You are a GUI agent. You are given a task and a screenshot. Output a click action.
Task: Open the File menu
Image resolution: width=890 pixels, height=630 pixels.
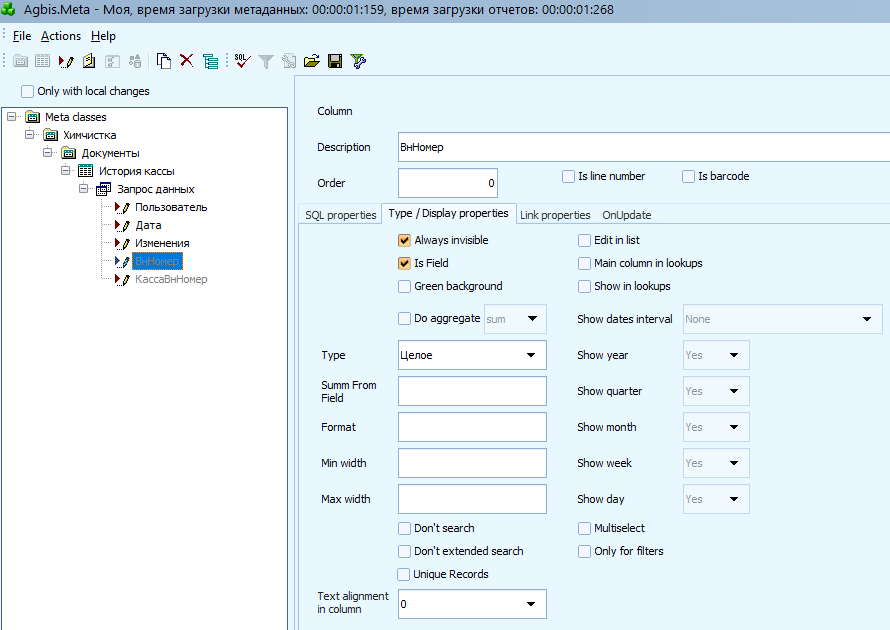pyautogui.click(x=22, y=36)
